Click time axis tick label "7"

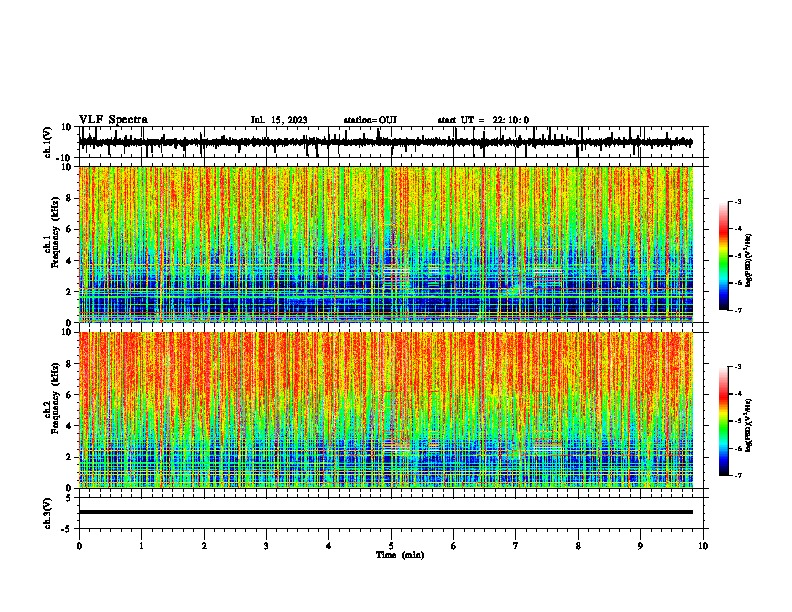click(516, 546)
